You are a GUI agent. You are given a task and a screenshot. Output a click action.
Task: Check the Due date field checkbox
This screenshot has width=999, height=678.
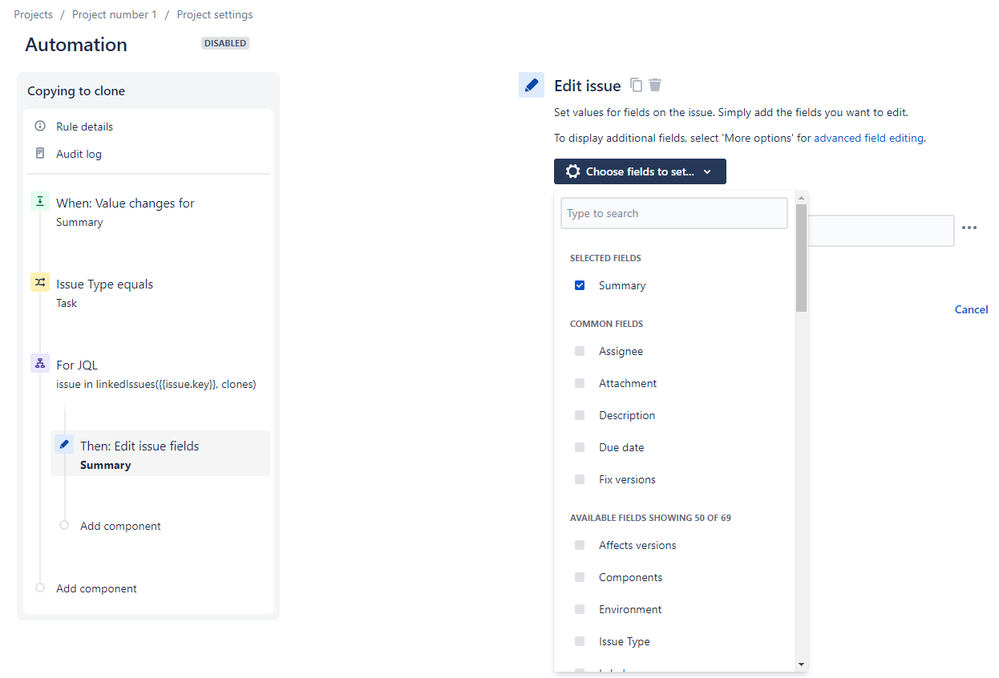click(580, 447)
